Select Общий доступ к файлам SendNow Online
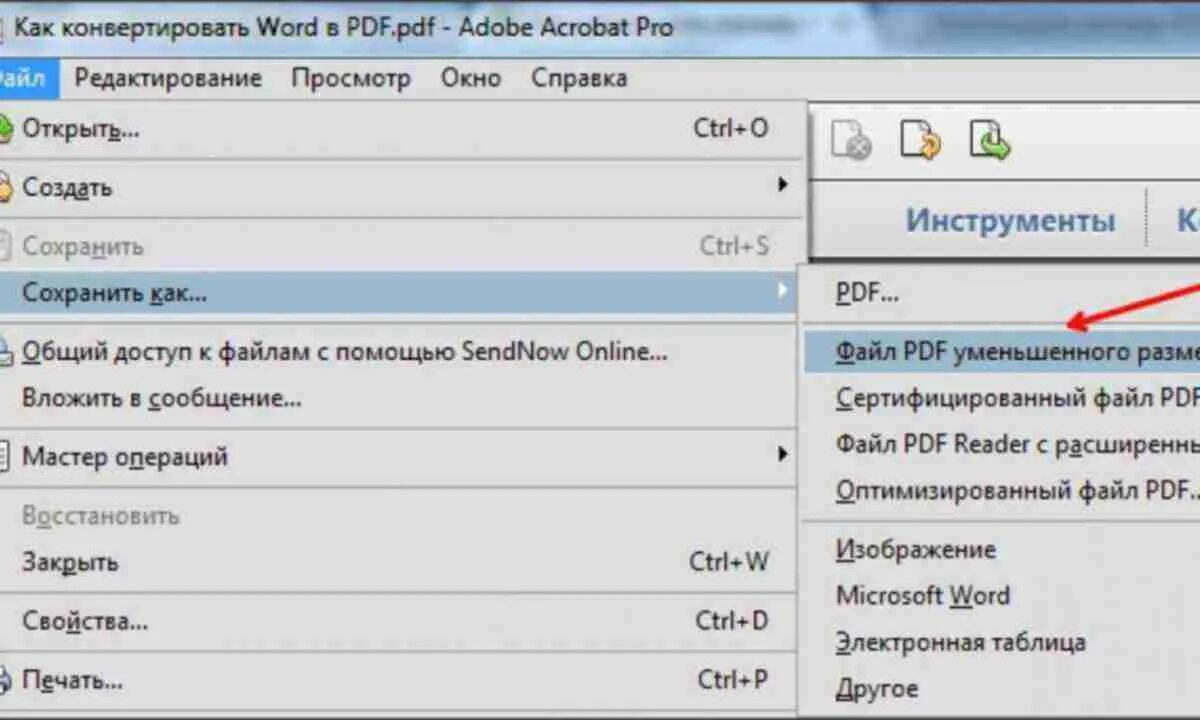1200x720 pixels. tap(400, 352)
